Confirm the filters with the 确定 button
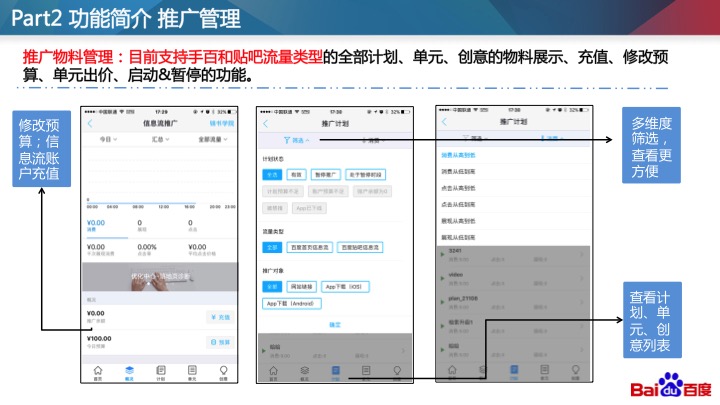Screen dimensions: 720x405 click(x=335, y=325)
